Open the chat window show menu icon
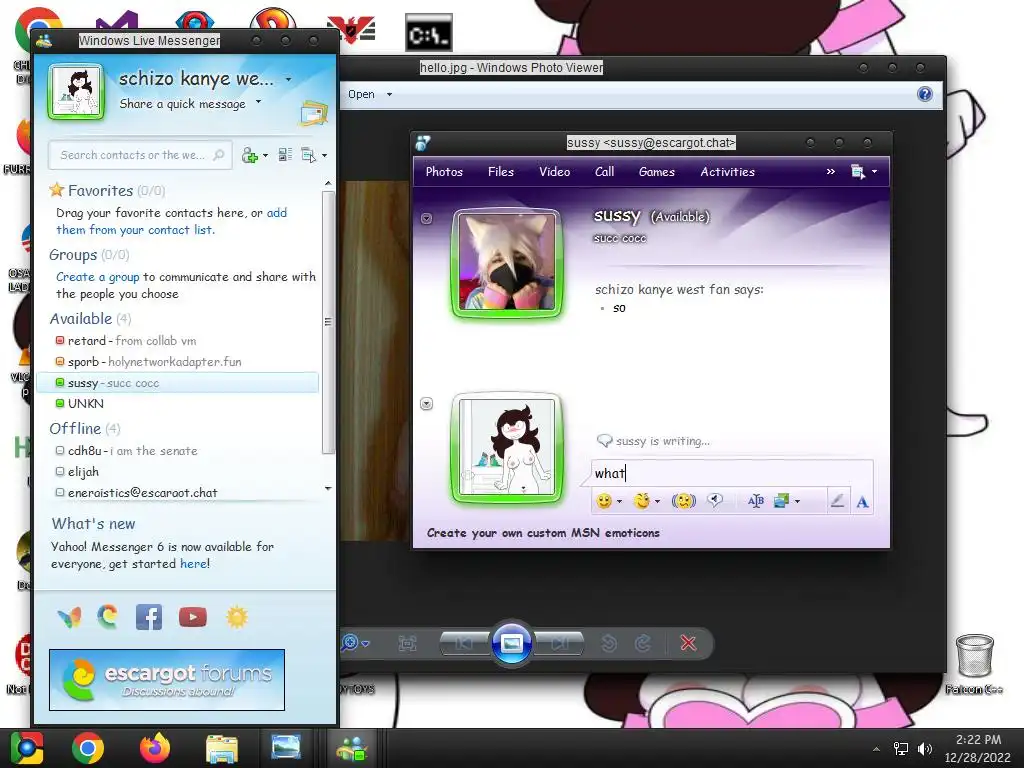 coord(857,172)
